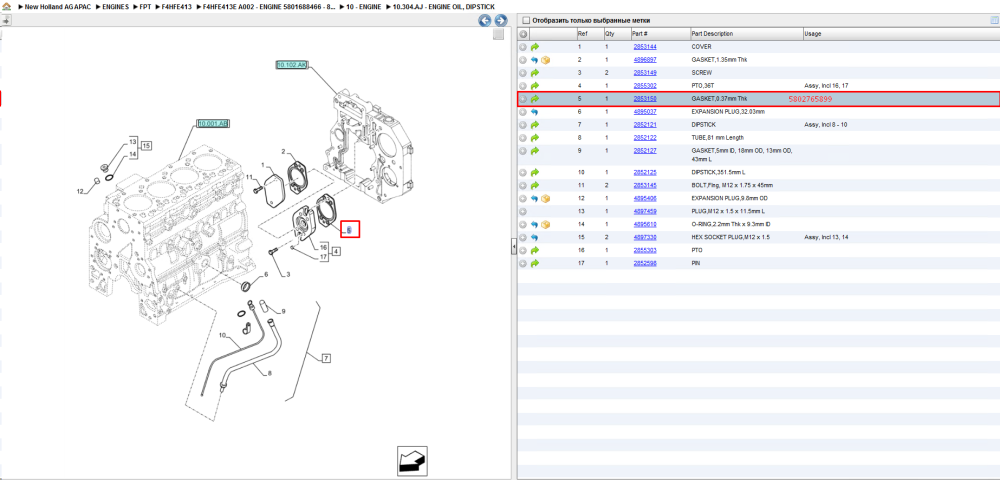1000x480 pixels.
Task: Open part number link 4895037
Action: point(645,112)
